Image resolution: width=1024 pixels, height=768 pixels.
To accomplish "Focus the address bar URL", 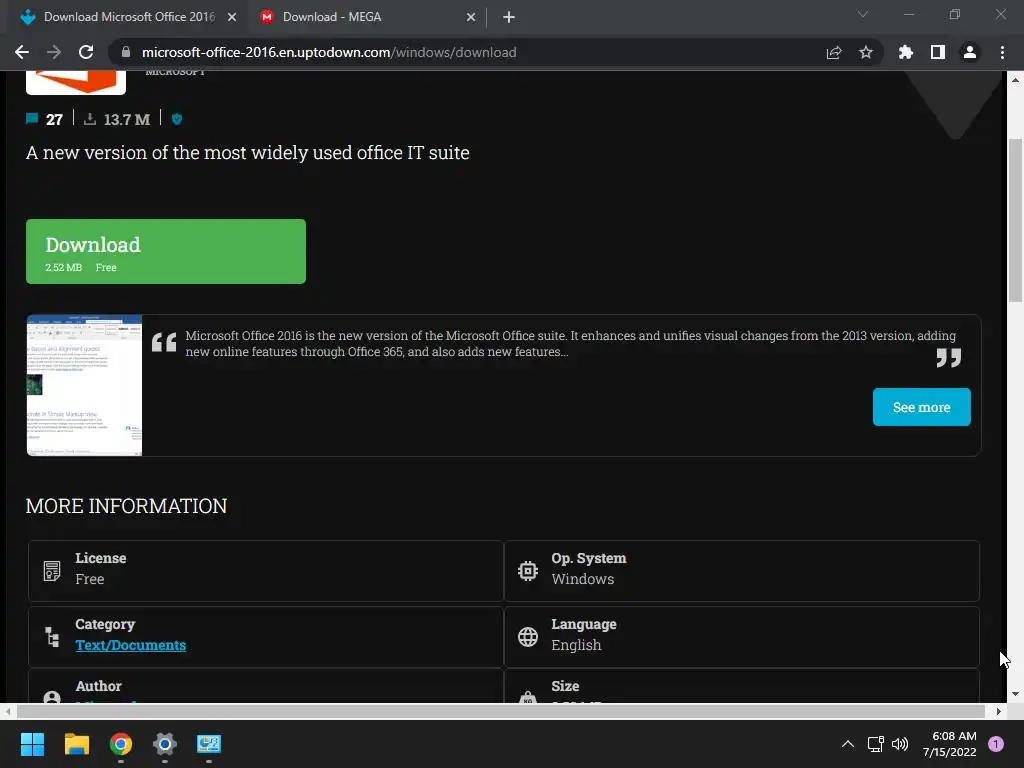I will point(329,52).
